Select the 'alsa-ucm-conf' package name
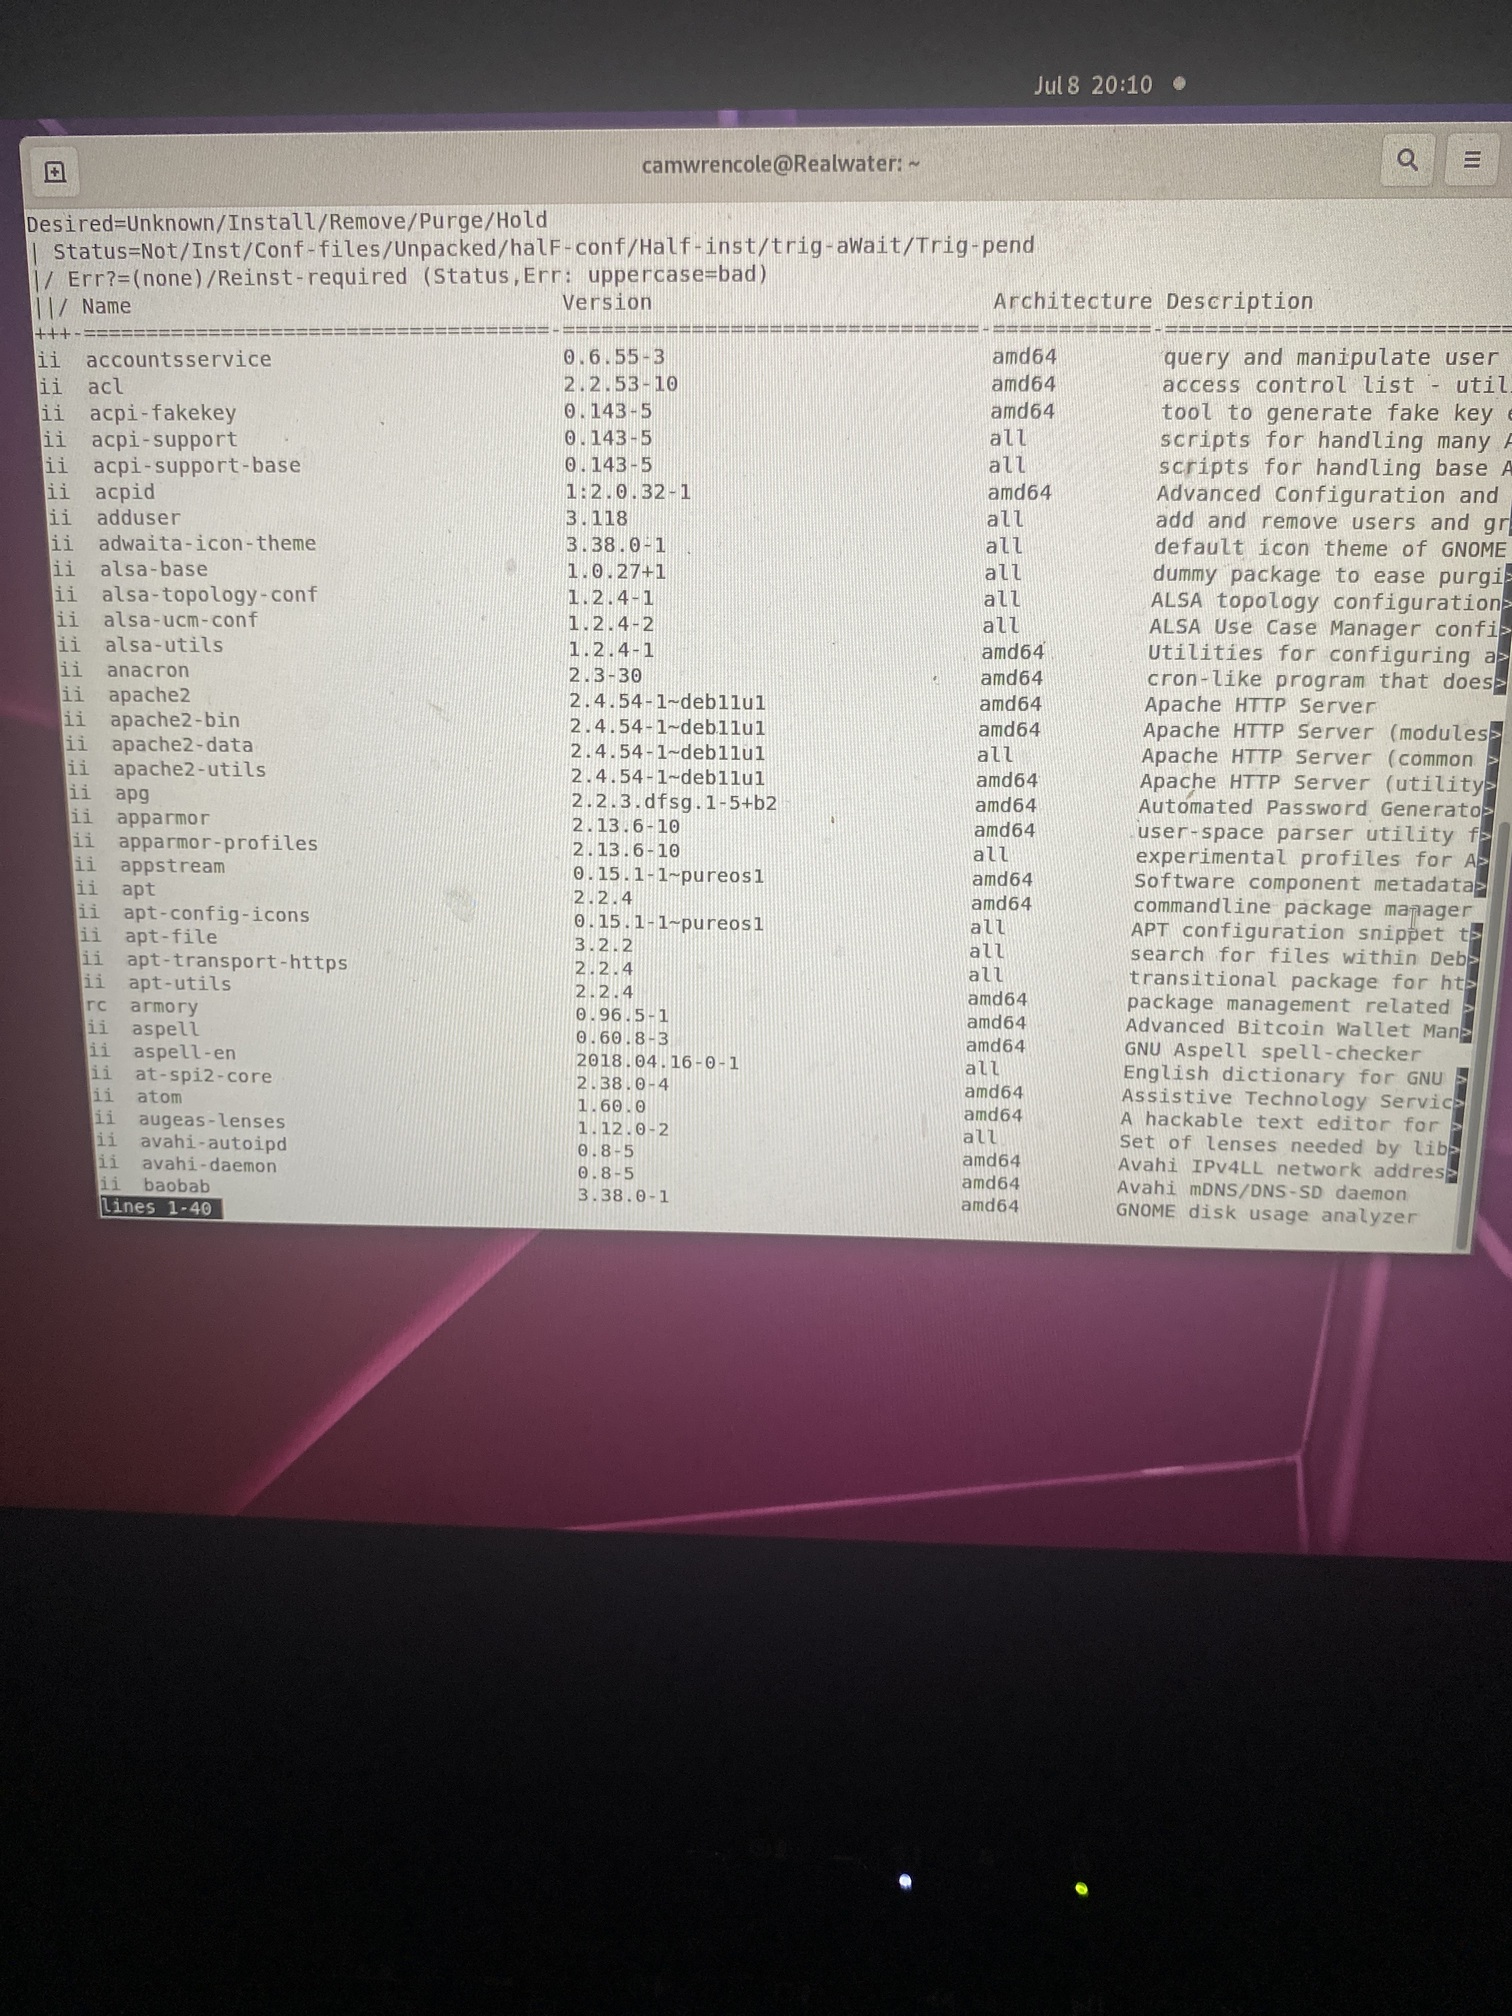Image resolution: width=1512 pixels, height=2016 pixels. coord(180,619)
